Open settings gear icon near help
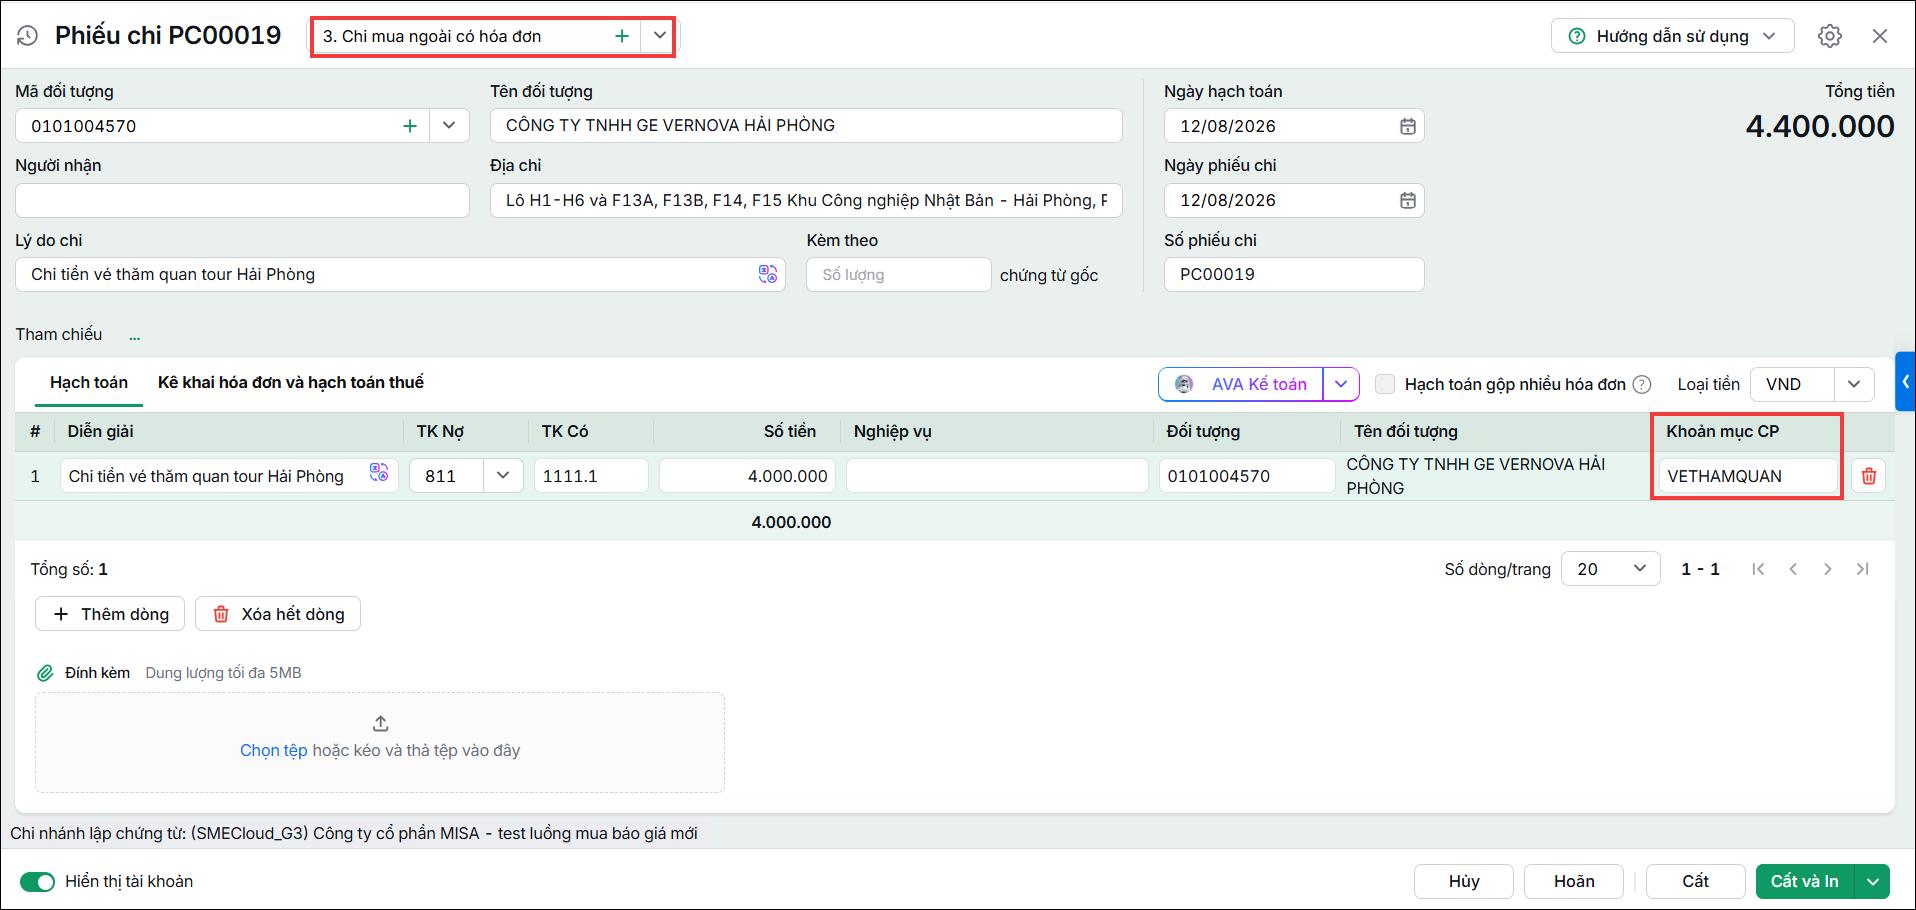The image size is (1916, 910). point(1830,36)
